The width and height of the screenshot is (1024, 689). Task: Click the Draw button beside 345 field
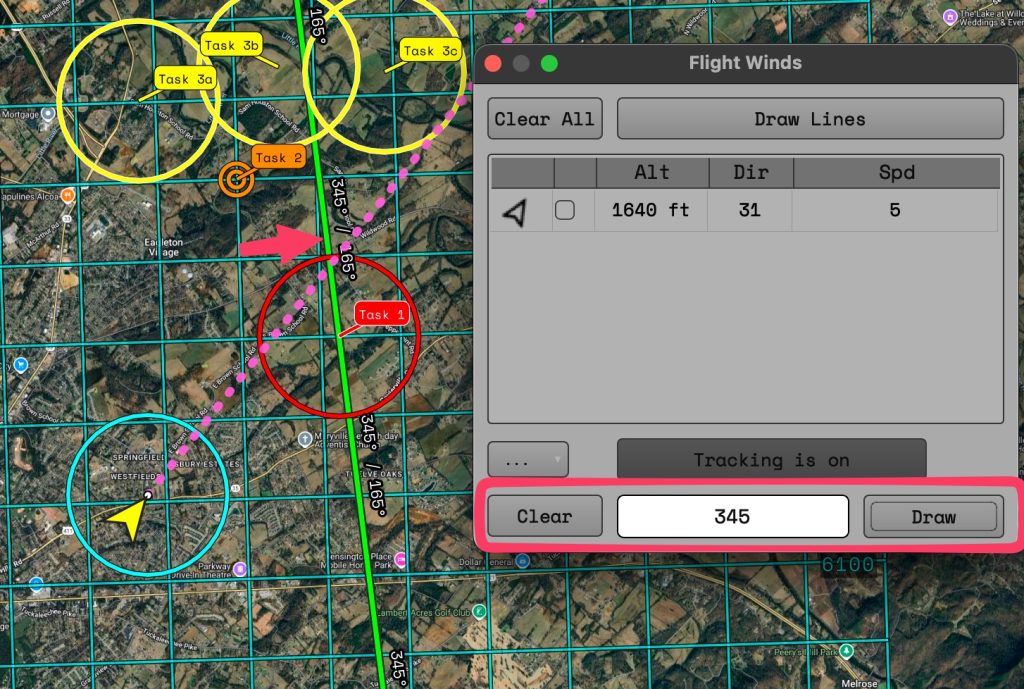pos(933,517)
